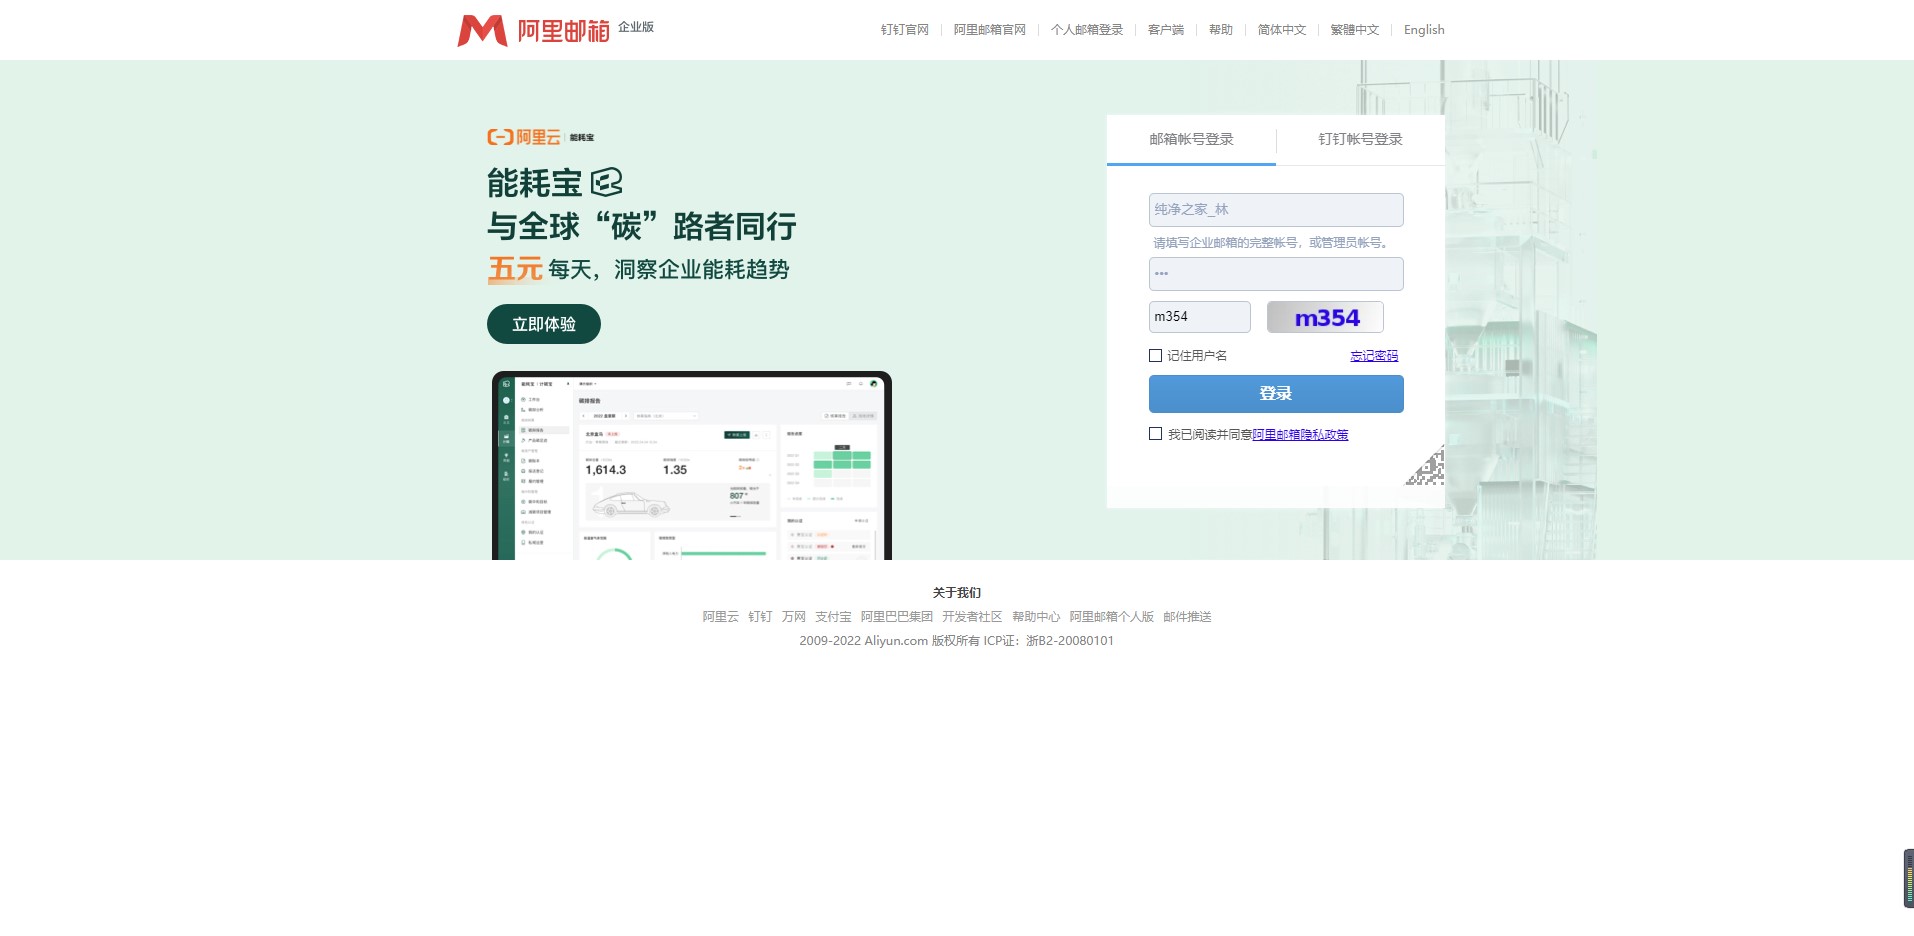Screen dimensions: 1914x936
Task: Open 帮助中心 footer link
Action: (1036, 617)
